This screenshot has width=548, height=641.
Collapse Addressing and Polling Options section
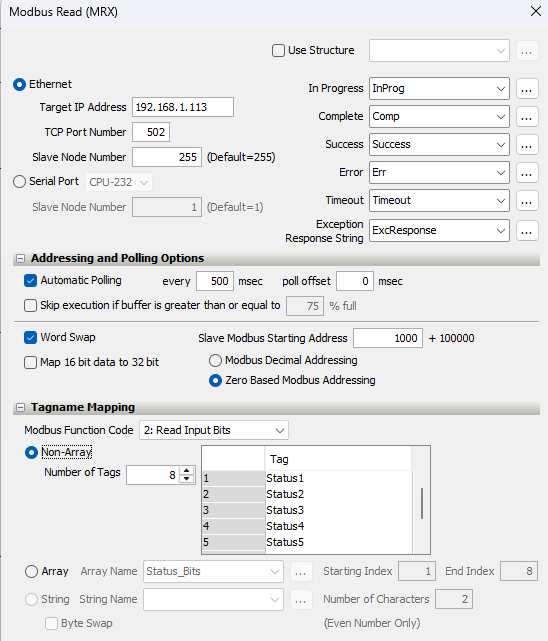click(20, 258)
